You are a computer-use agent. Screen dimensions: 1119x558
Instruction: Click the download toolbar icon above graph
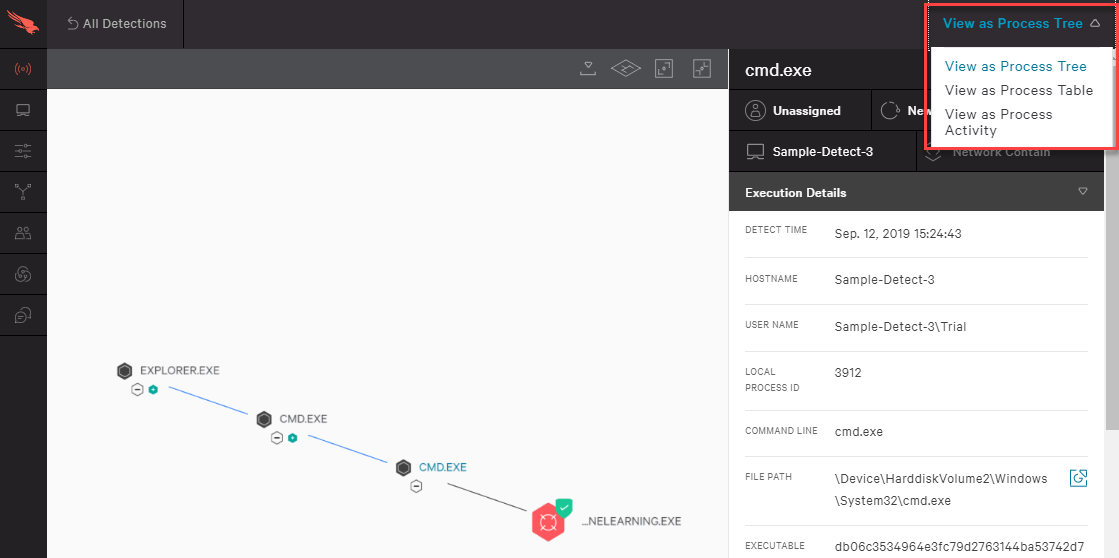click(x=588, y=68)
